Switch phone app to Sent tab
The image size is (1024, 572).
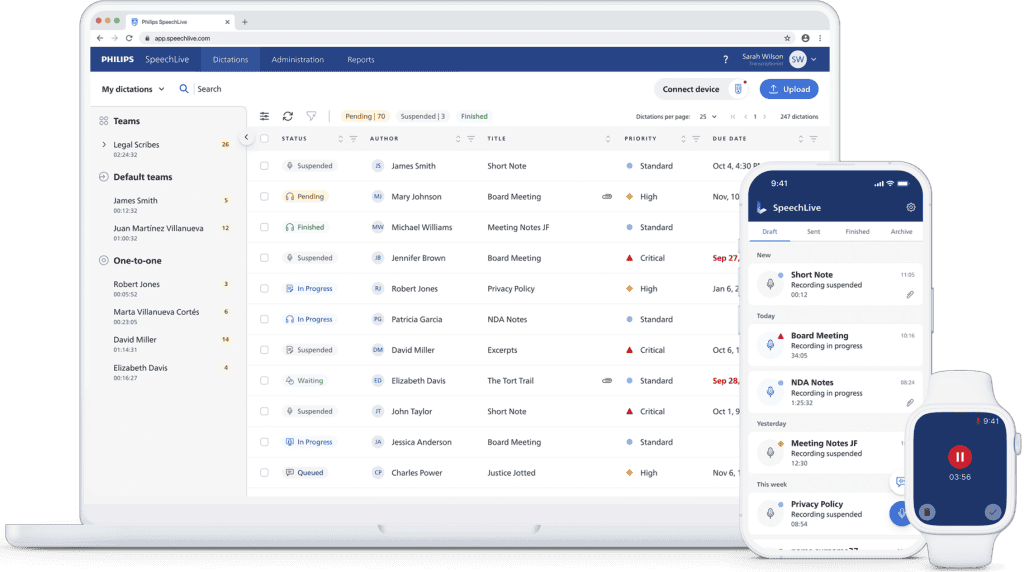tap(813, 232)
